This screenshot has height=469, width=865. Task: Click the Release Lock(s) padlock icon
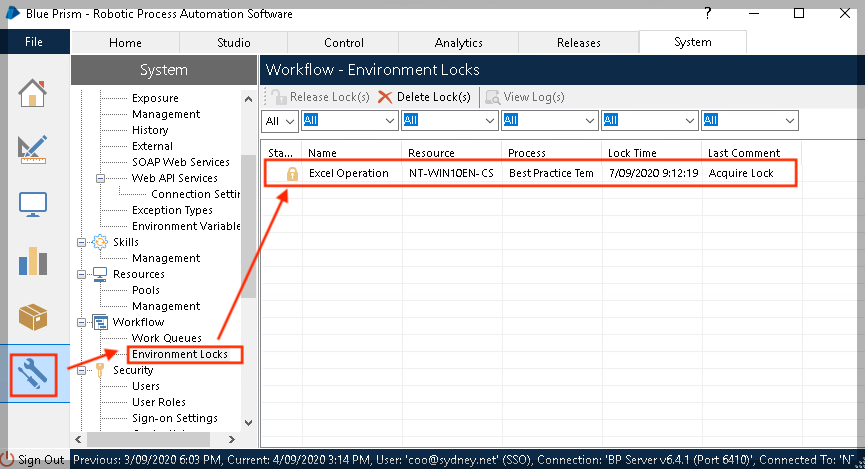pos(279,97)
